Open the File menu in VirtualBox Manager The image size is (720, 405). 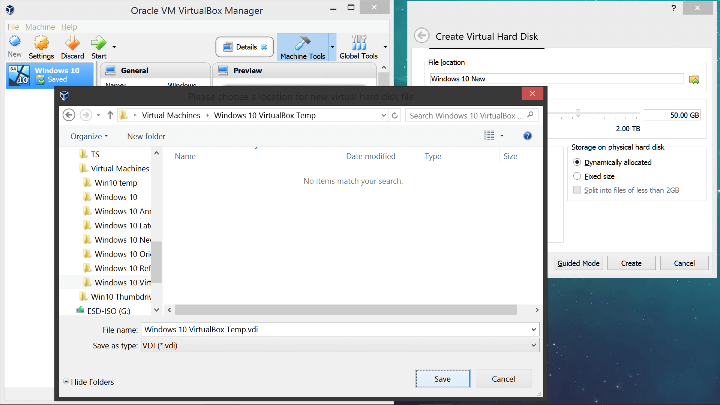(13, 27)
